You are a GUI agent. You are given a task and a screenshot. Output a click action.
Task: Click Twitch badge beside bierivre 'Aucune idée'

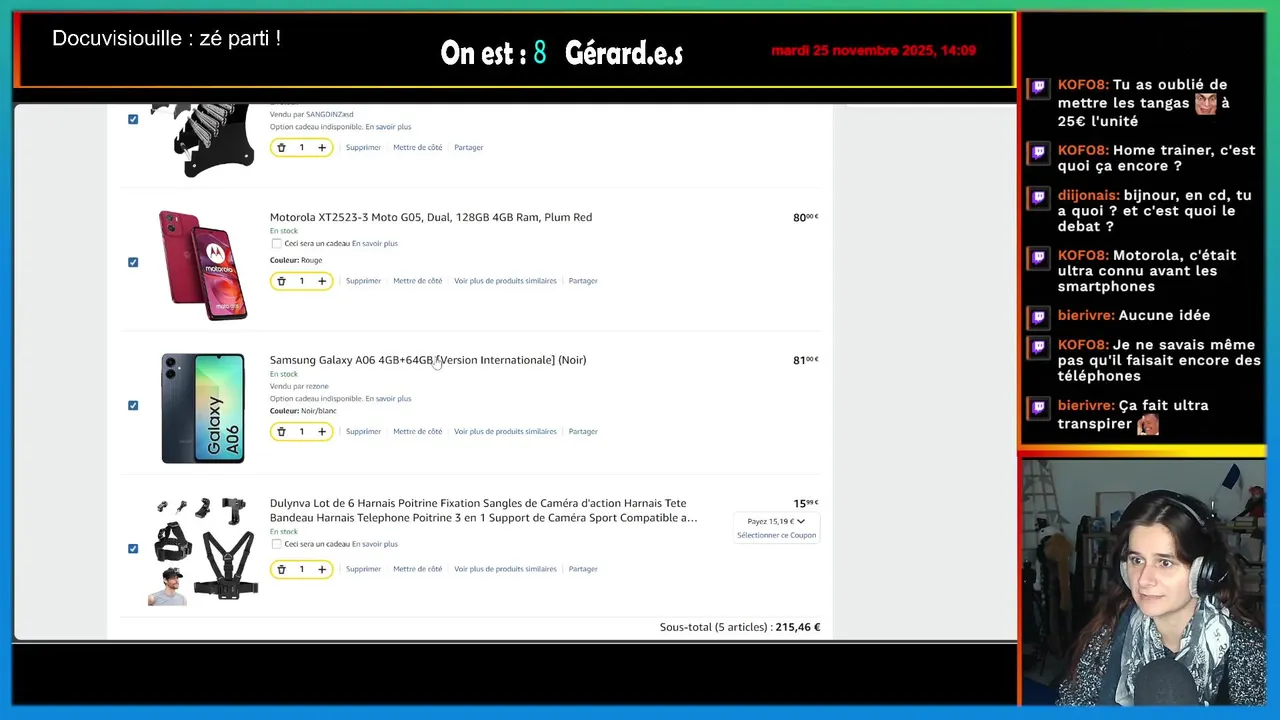coord(1039,317)
